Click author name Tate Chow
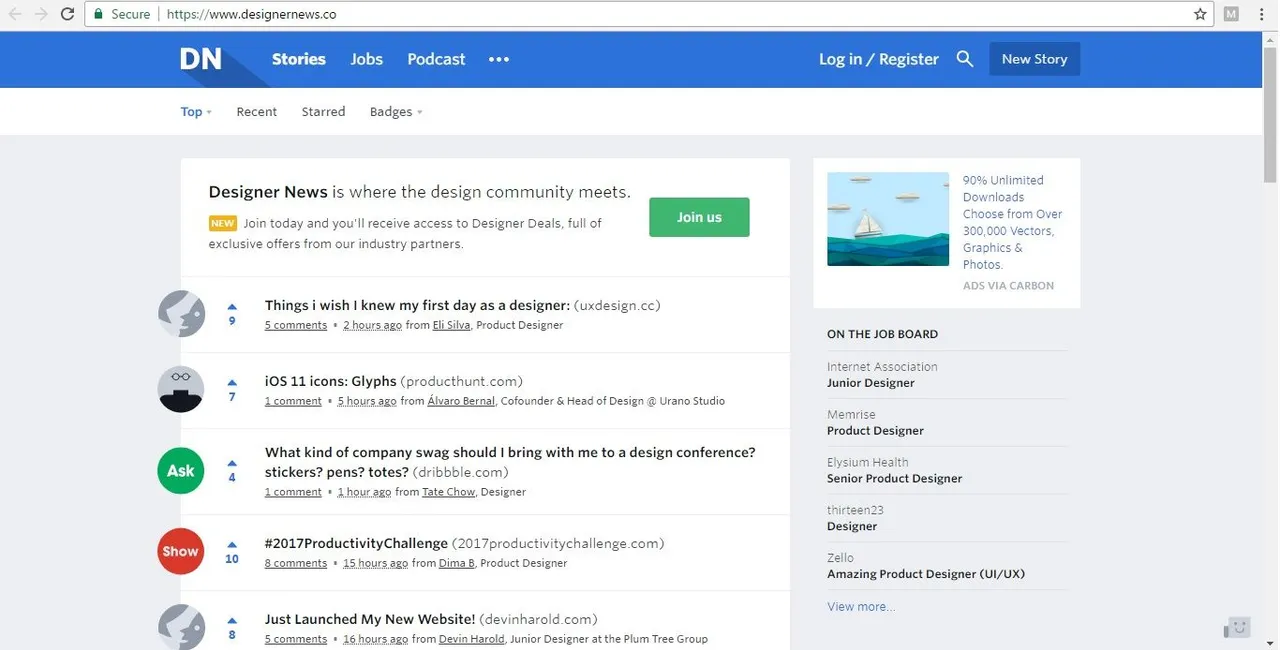 (448, 492)
